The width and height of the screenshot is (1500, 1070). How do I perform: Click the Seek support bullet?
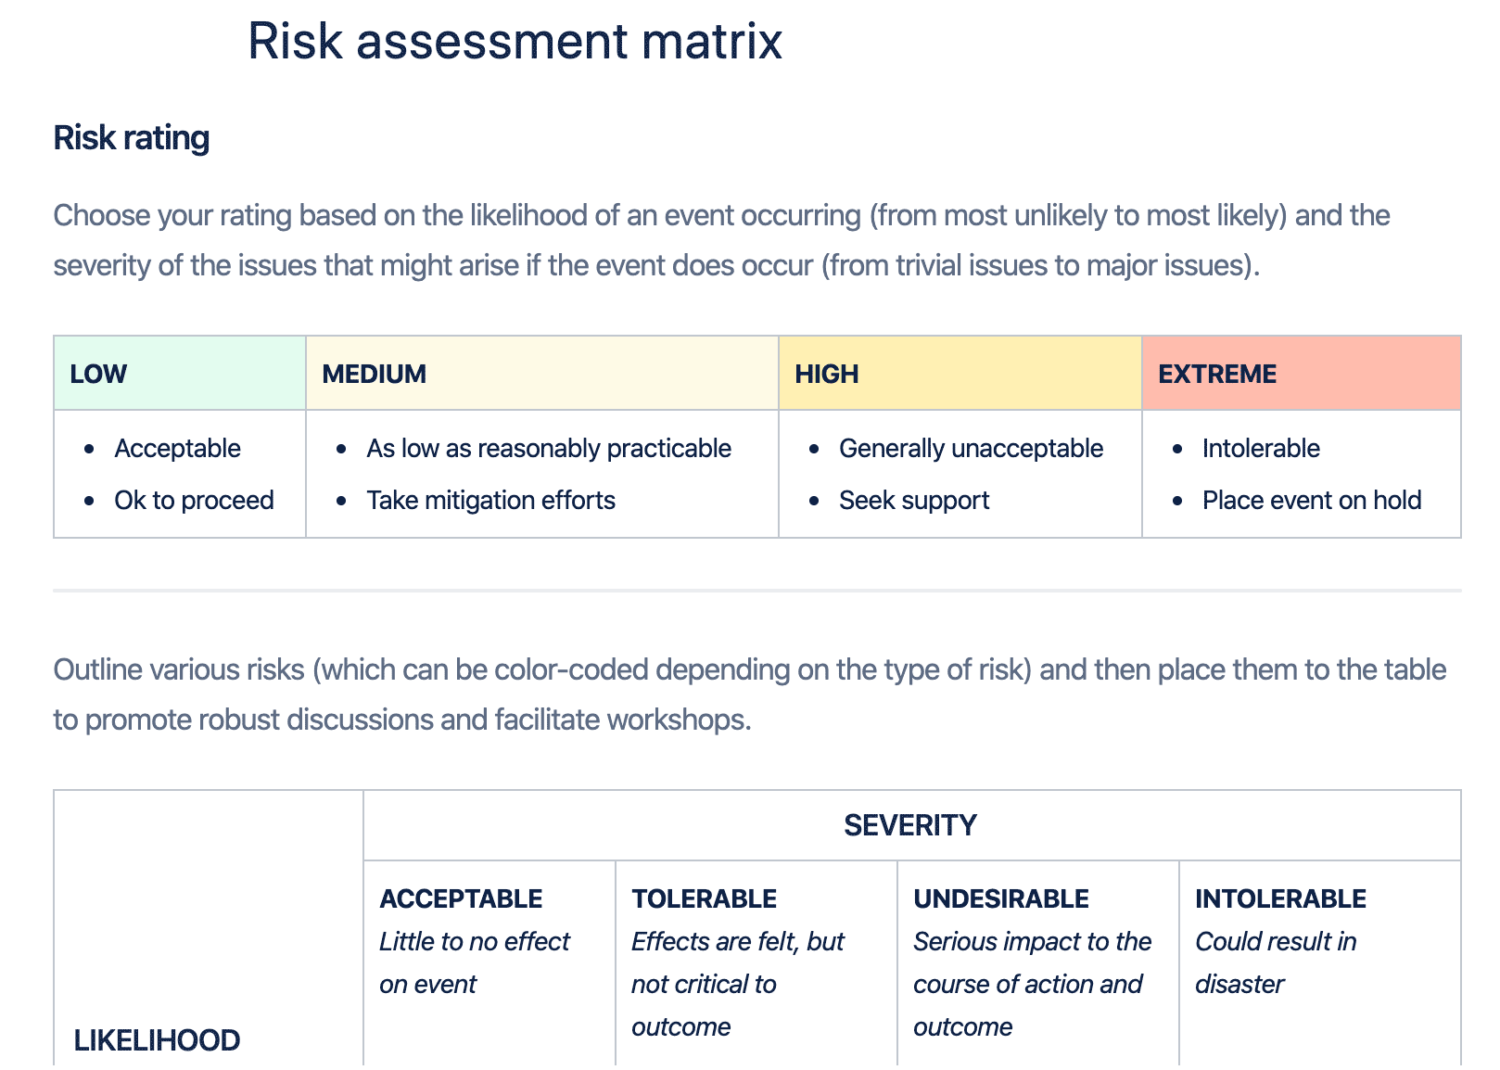click(913, 501)
